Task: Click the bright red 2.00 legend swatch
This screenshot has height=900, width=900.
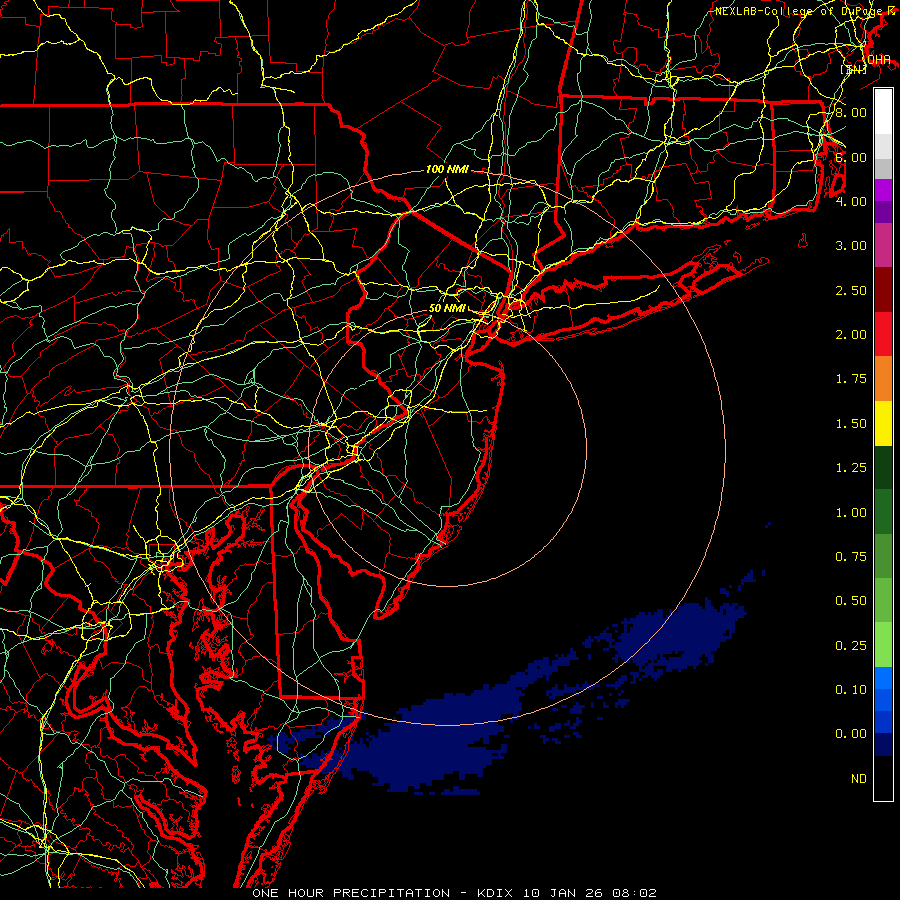Action: [883, 334]
